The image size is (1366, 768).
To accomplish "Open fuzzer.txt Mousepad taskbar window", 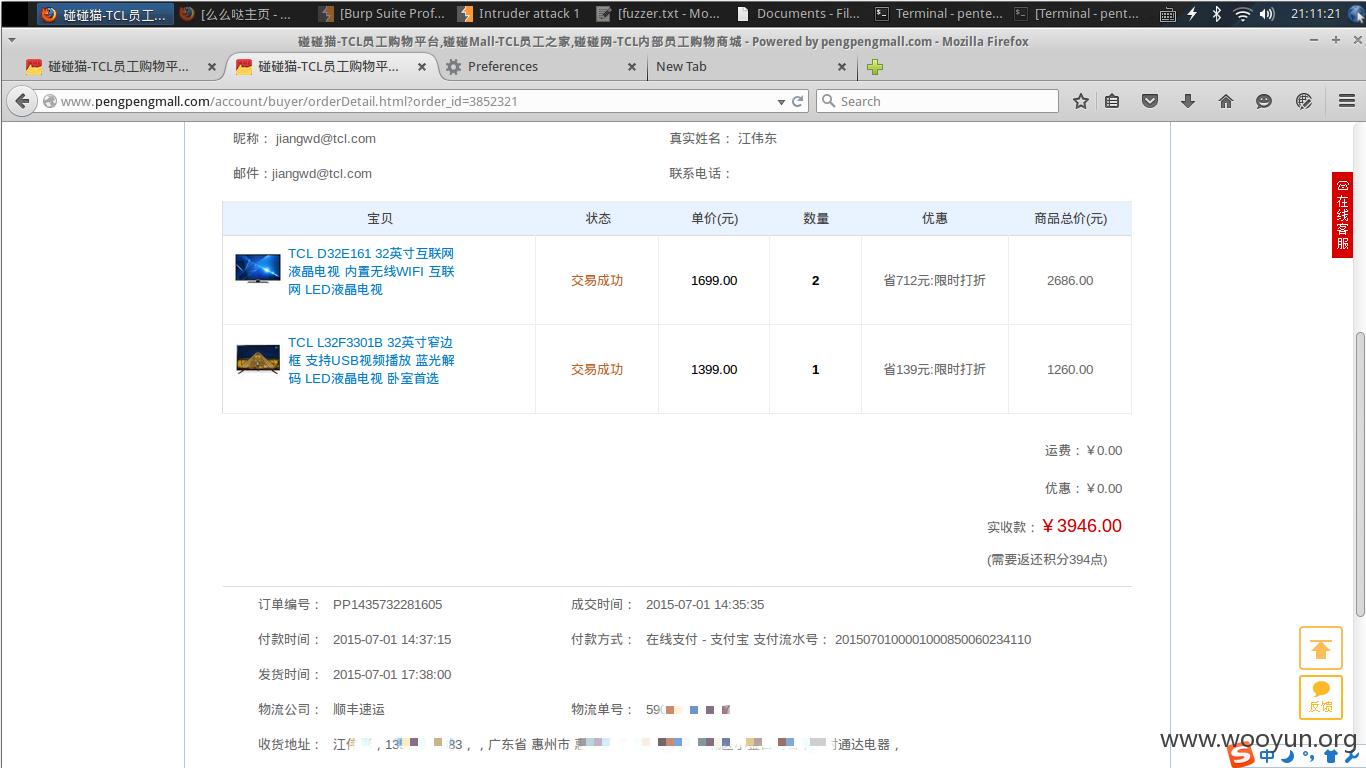I will click(x=658, y=14).
